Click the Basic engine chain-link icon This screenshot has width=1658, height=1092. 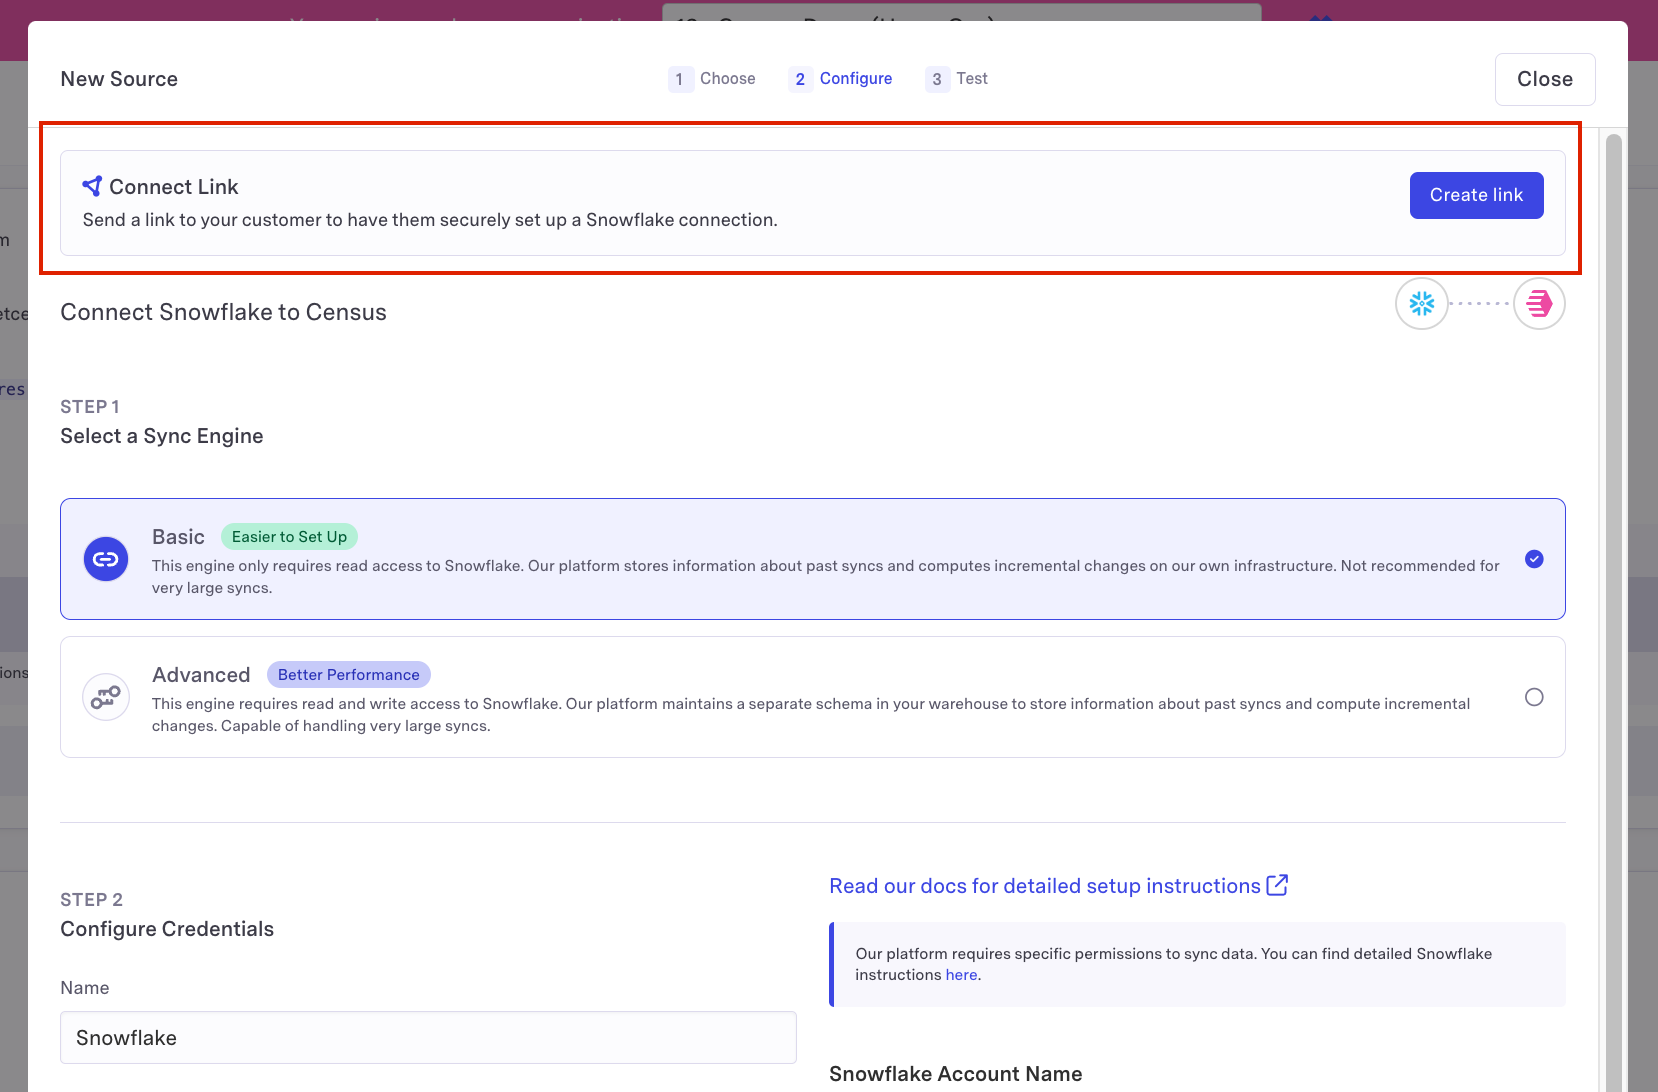click(x=106, y=559)
